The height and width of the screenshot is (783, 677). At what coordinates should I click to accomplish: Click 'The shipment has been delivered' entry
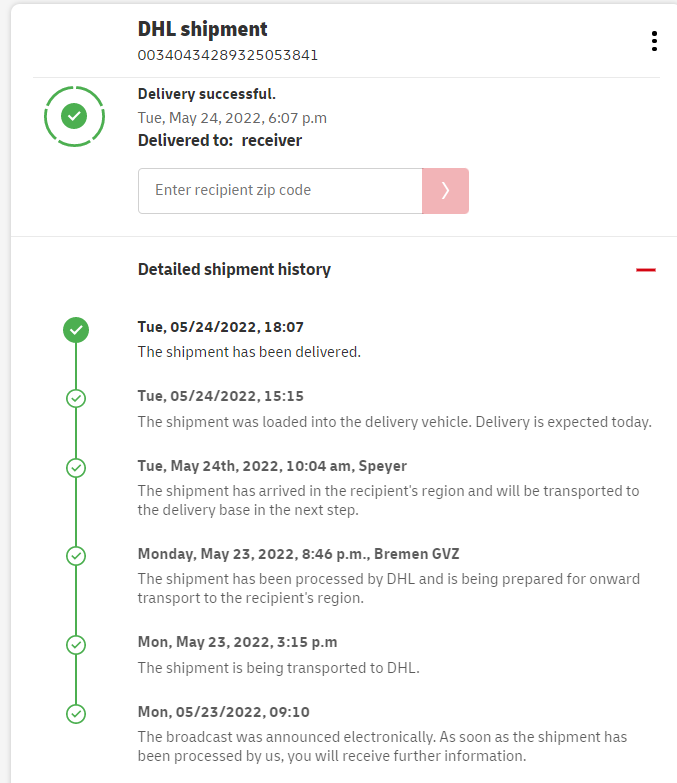[249, 352]
